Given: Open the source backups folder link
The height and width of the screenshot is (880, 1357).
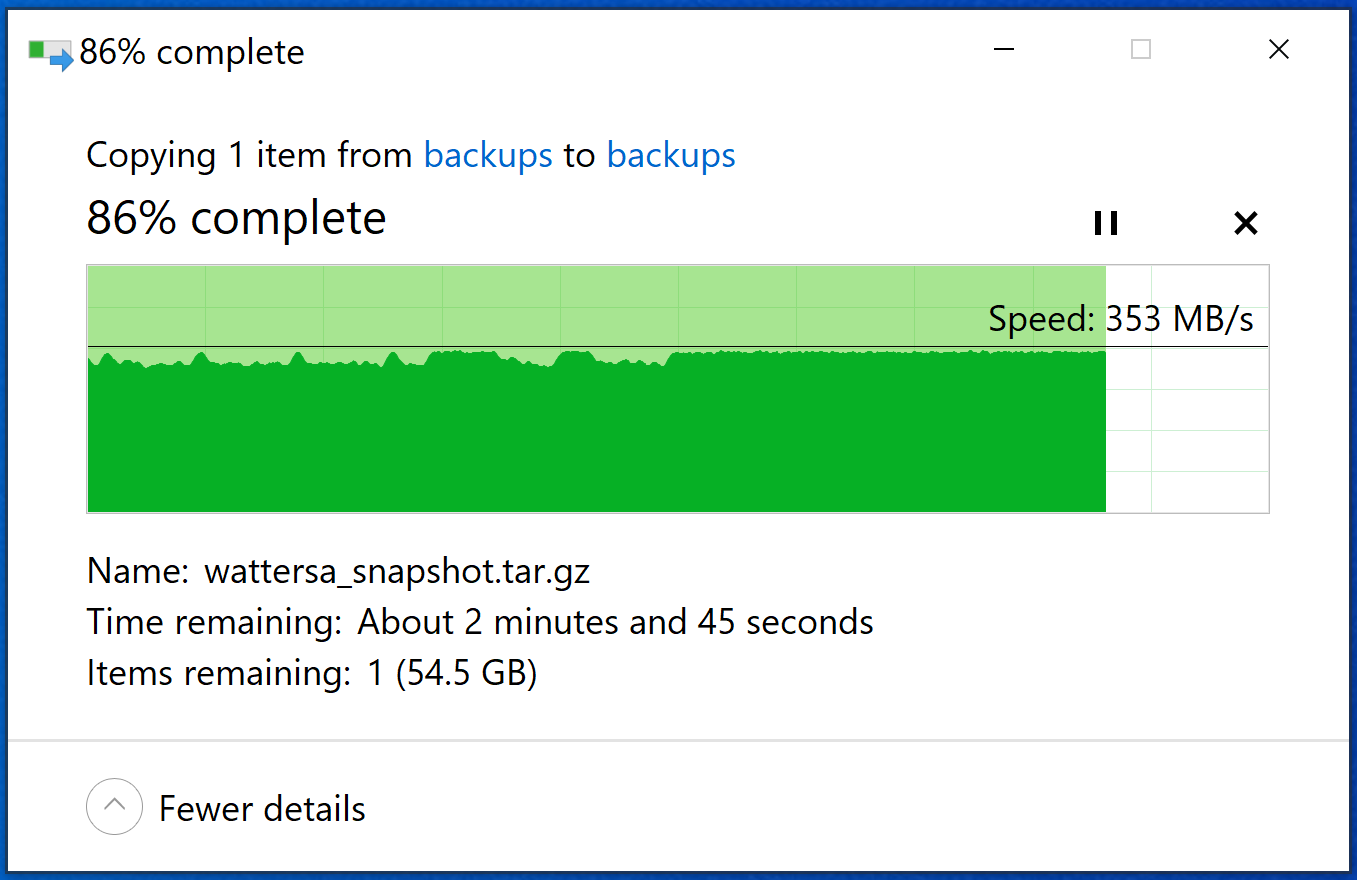Looking at the screenshot, I should click(488, 155).
